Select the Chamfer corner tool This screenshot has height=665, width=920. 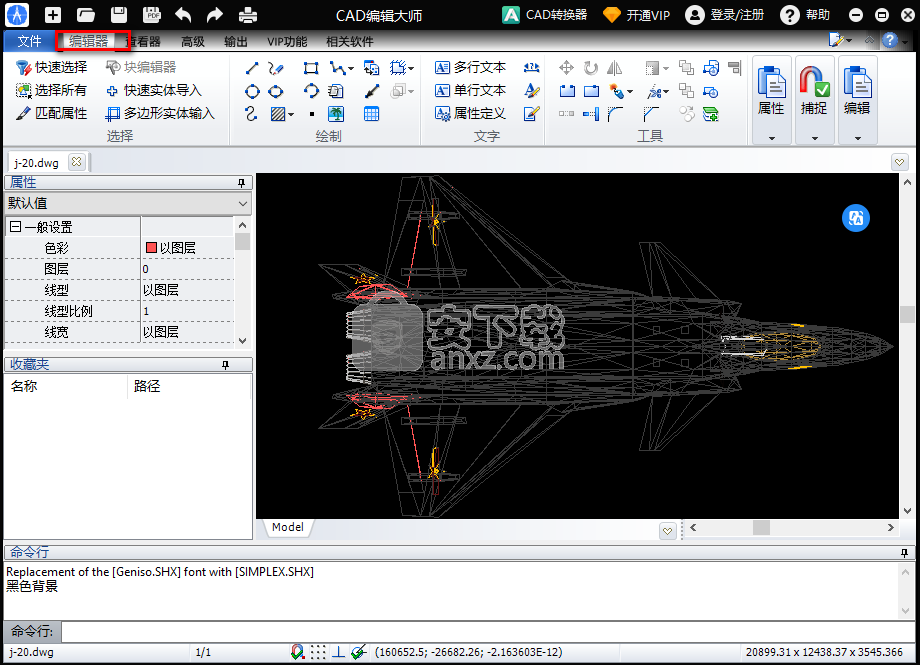651,114
